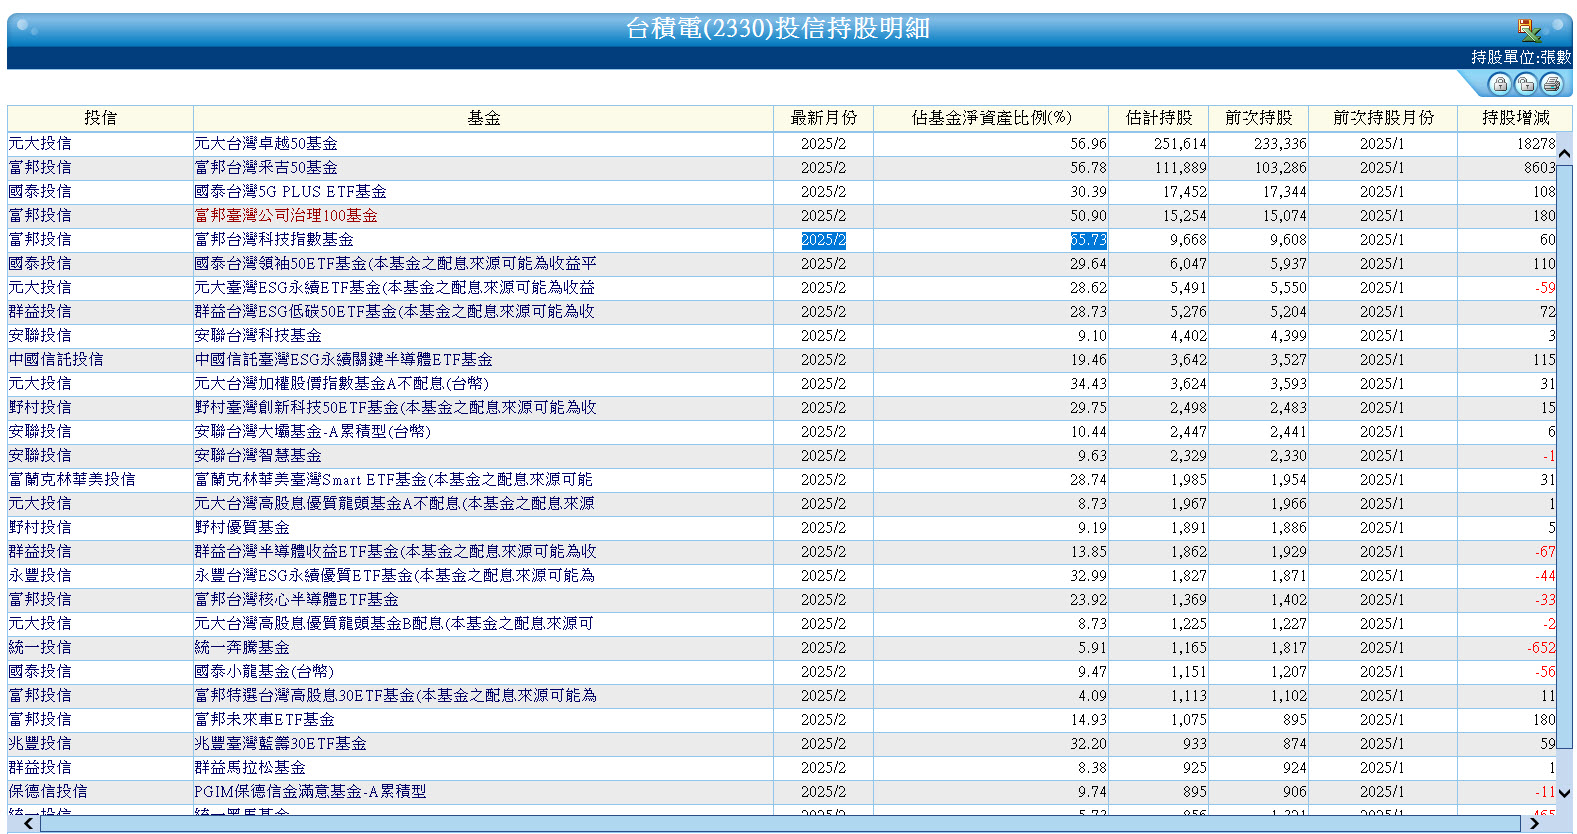Open 富邦臺灣公司治理100基金 red fund link

[286, 216]
